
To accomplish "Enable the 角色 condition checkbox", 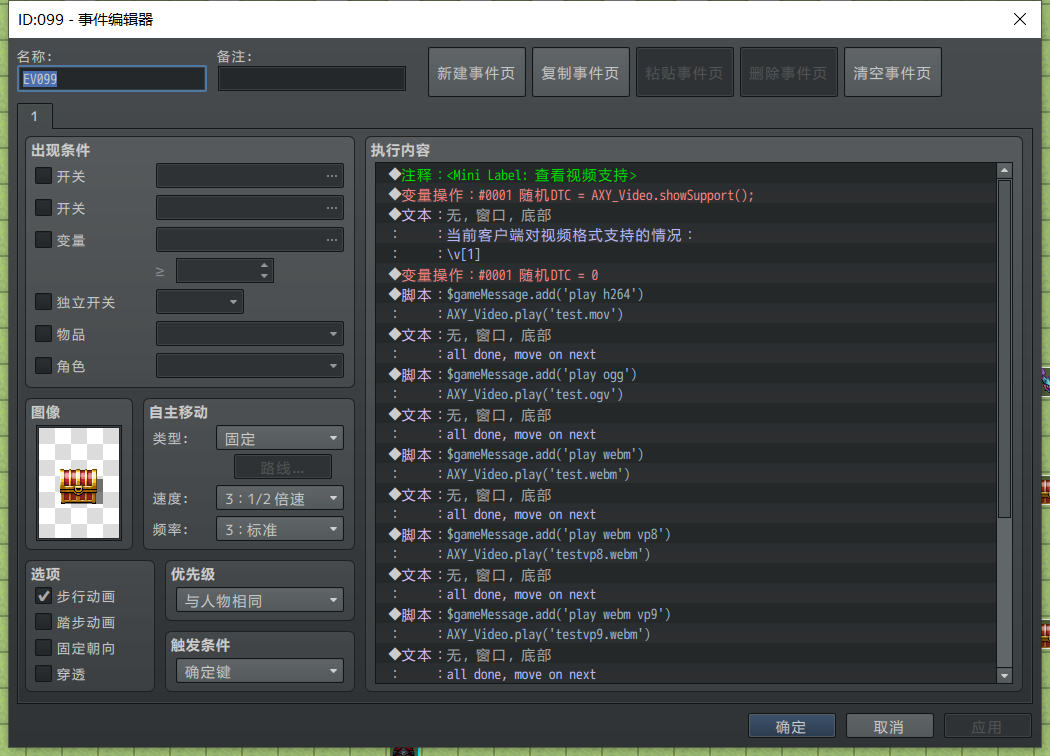I will (x=44, y=366).
